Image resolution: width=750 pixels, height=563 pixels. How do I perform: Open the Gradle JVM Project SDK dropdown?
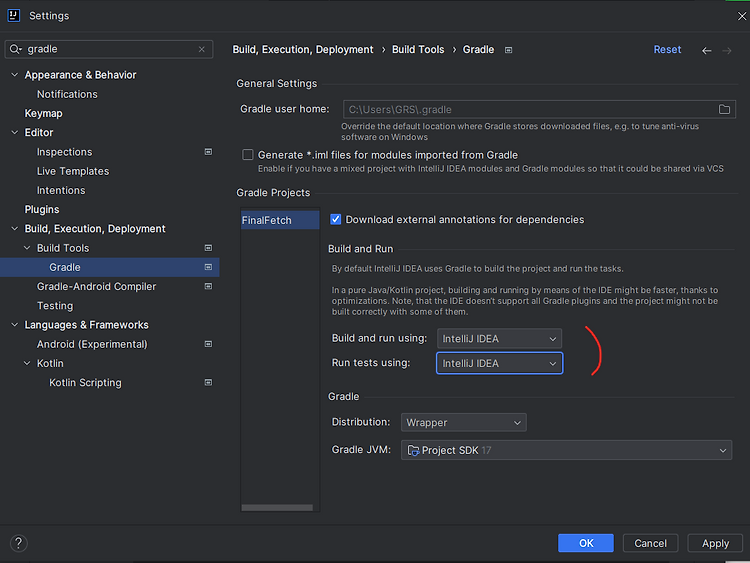click(x=566, y=450)
